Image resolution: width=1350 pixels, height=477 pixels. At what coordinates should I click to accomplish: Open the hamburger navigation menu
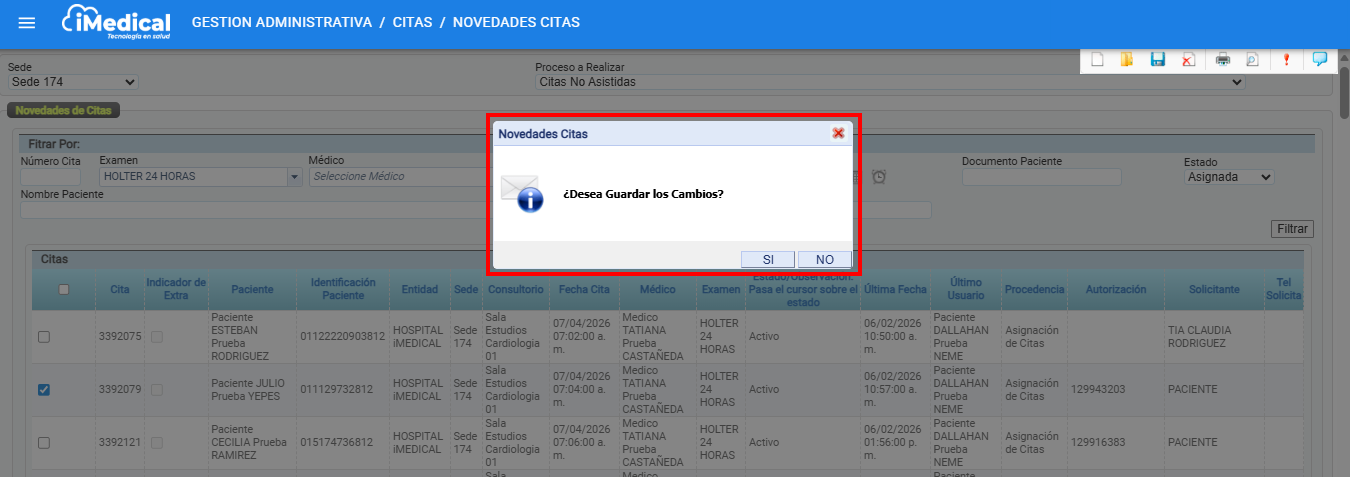point(27,23)
